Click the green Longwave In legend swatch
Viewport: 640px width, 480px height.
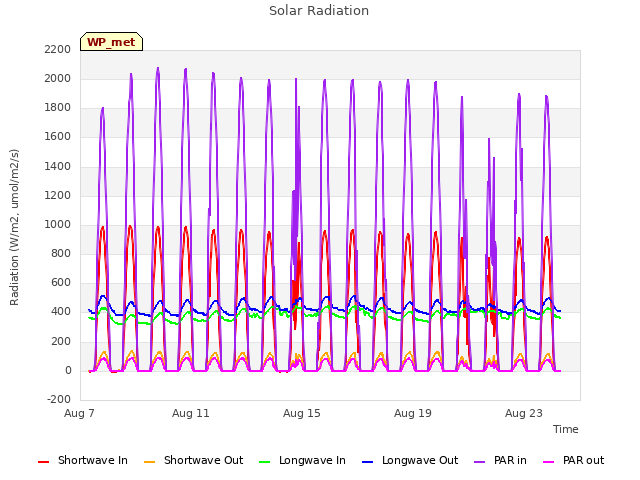[x=264, y=462]
